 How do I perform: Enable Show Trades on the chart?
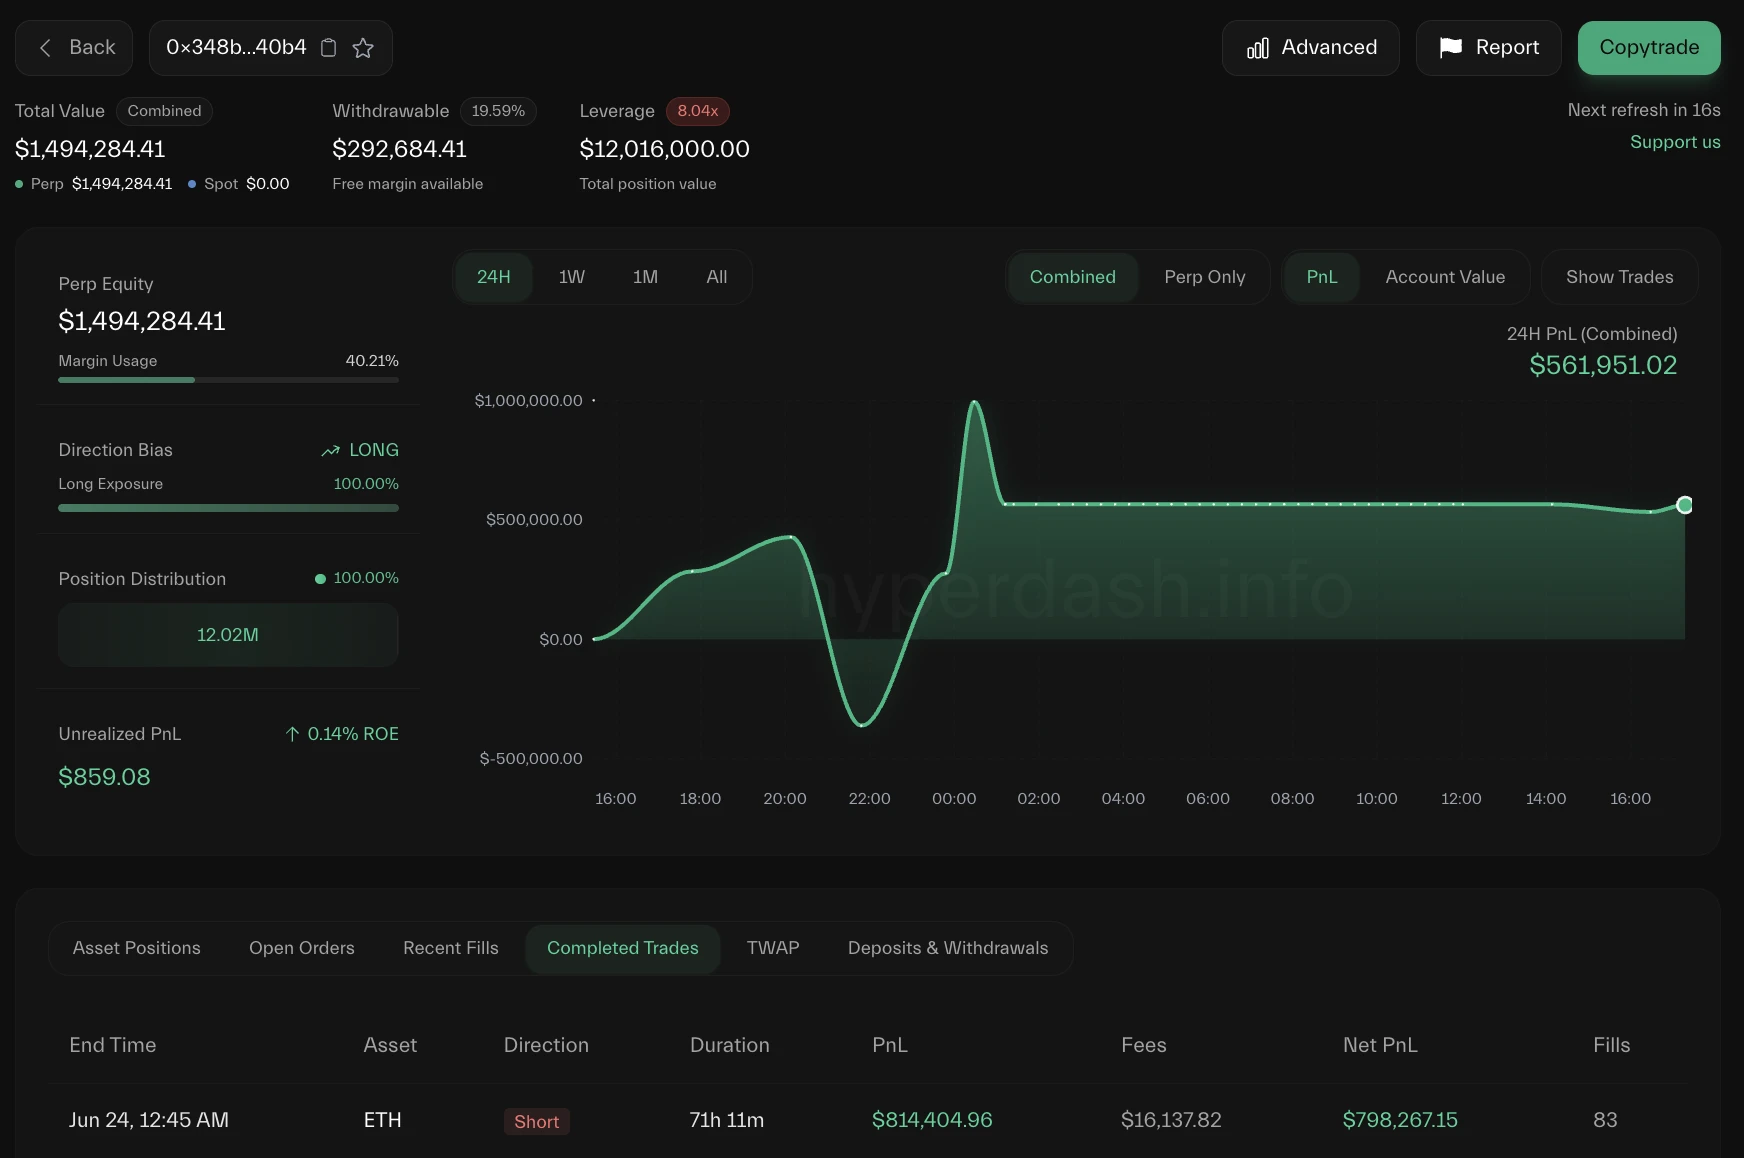[x=1618, y=277]
